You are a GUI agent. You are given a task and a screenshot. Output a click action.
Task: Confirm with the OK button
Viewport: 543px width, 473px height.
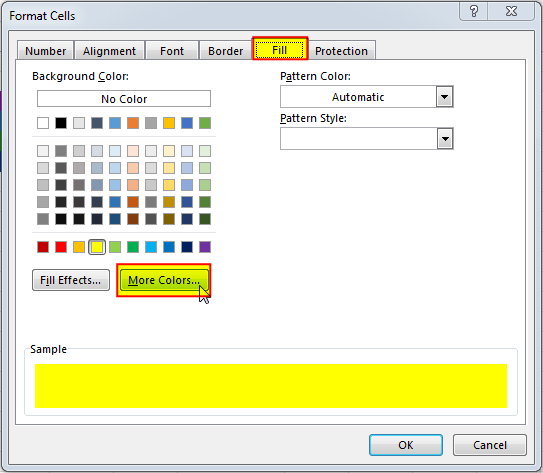click(406, 445)
